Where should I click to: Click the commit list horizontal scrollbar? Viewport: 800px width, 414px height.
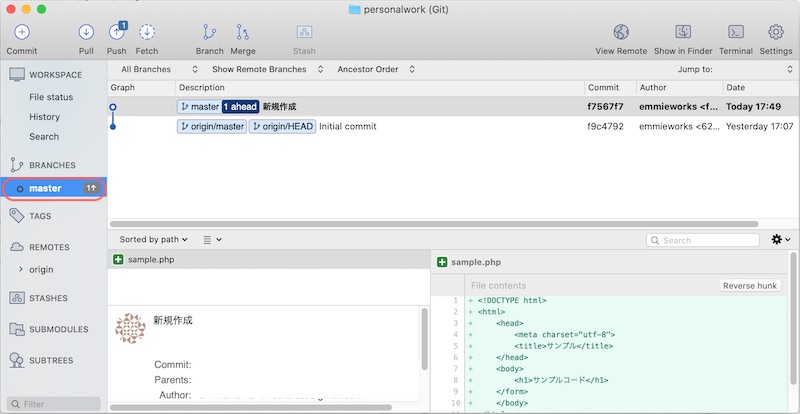(434, 224)
